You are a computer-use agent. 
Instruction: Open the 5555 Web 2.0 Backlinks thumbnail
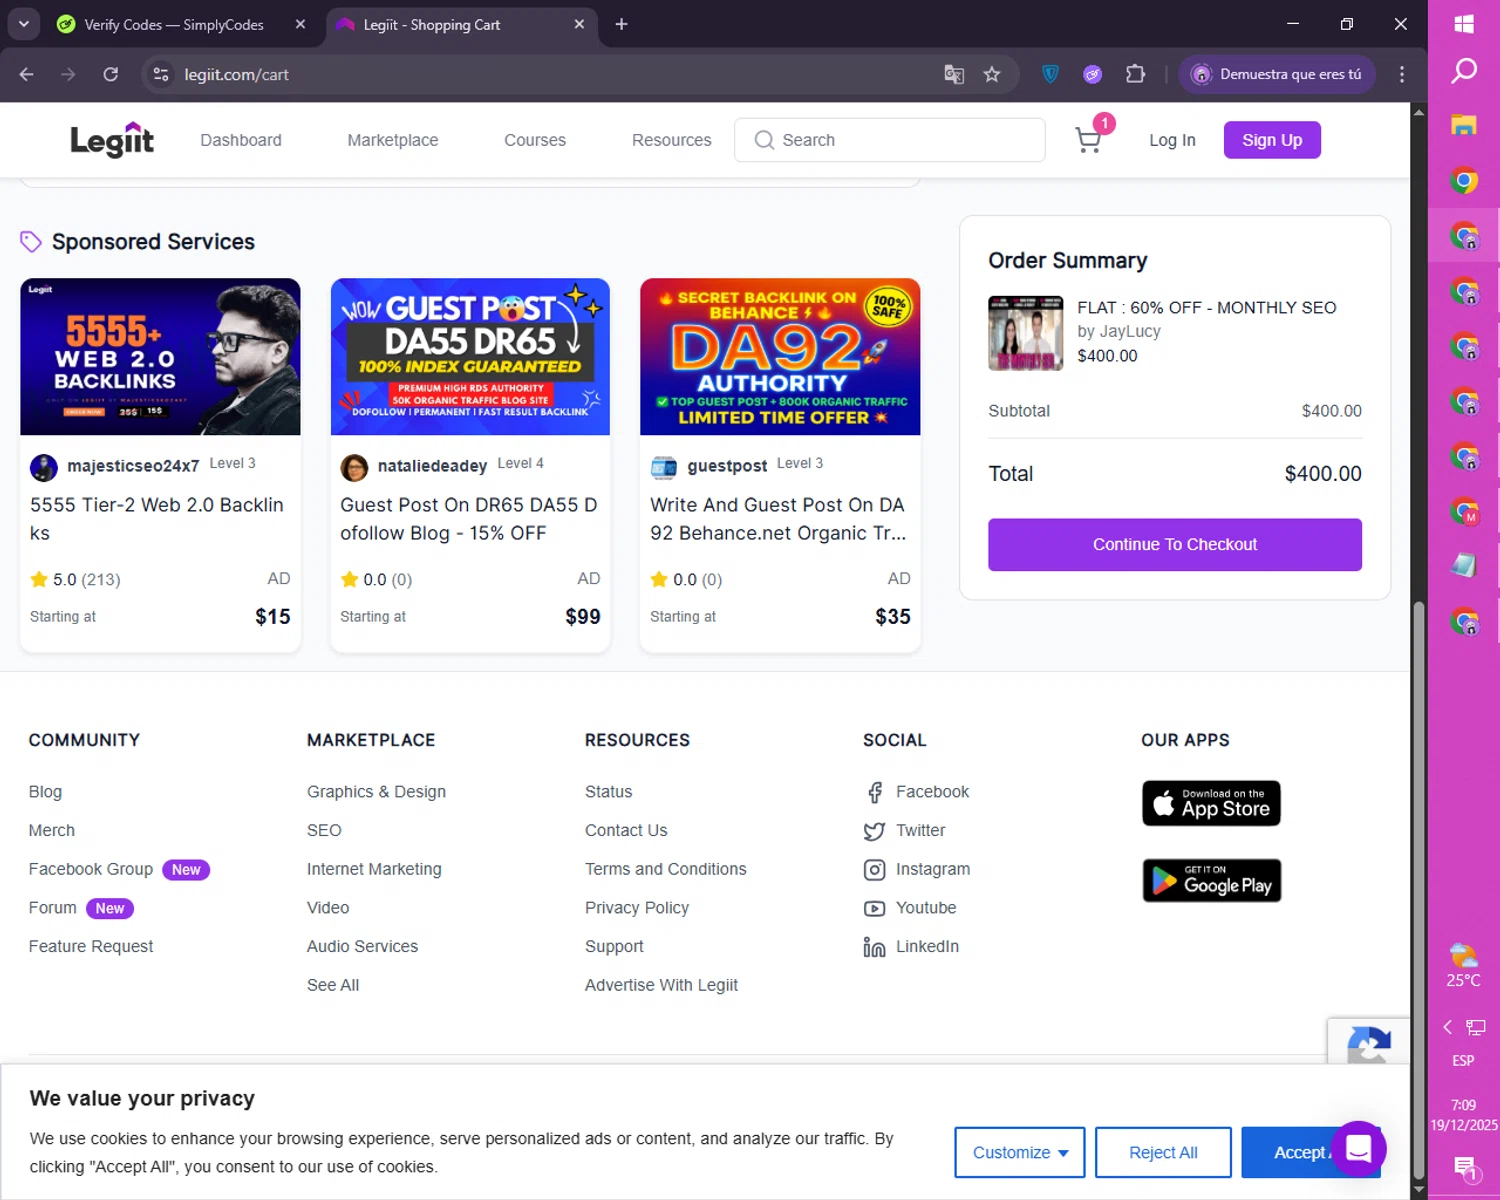point(160,357)
